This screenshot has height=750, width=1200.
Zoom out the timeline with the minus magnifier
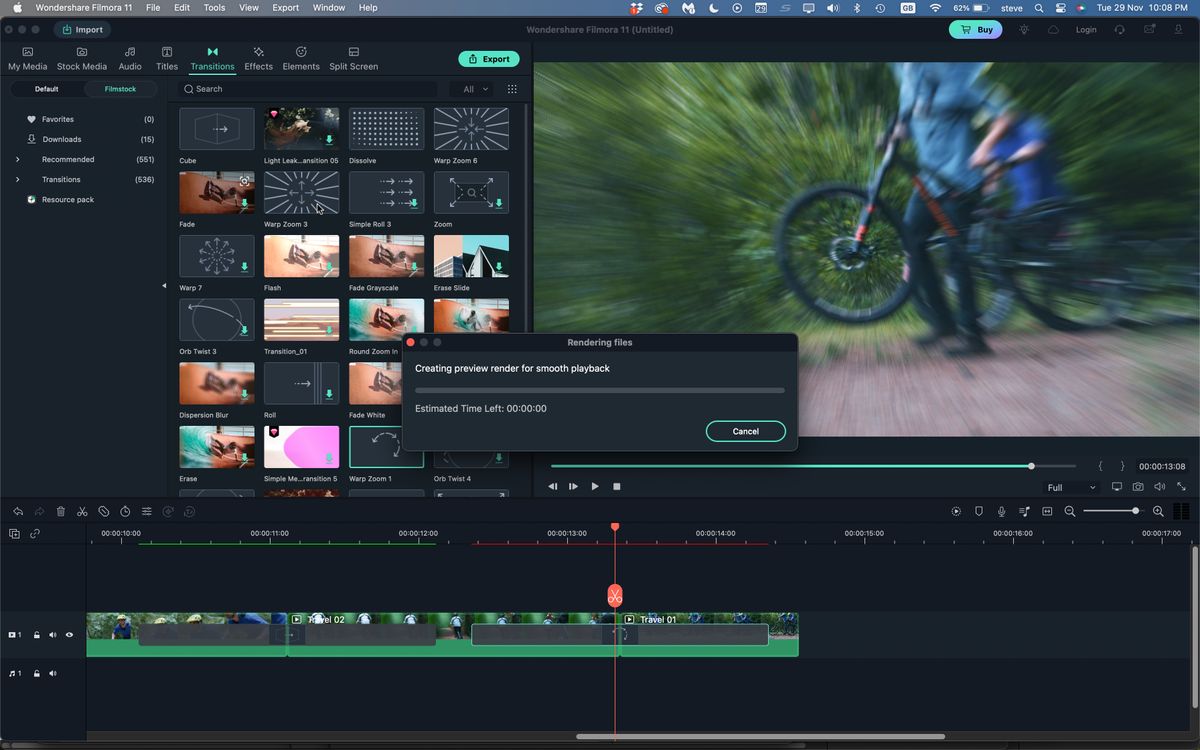1069,511
